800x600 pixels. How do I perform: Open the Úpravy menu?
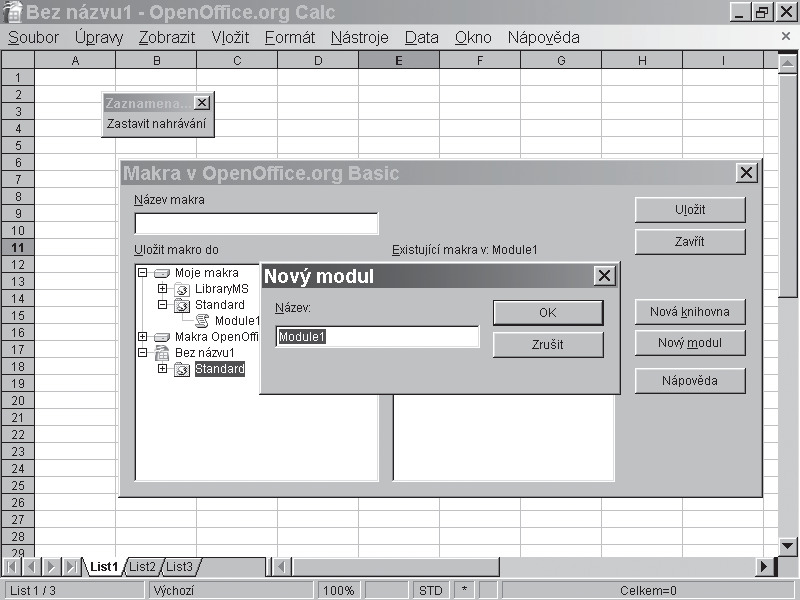point(99,38)
